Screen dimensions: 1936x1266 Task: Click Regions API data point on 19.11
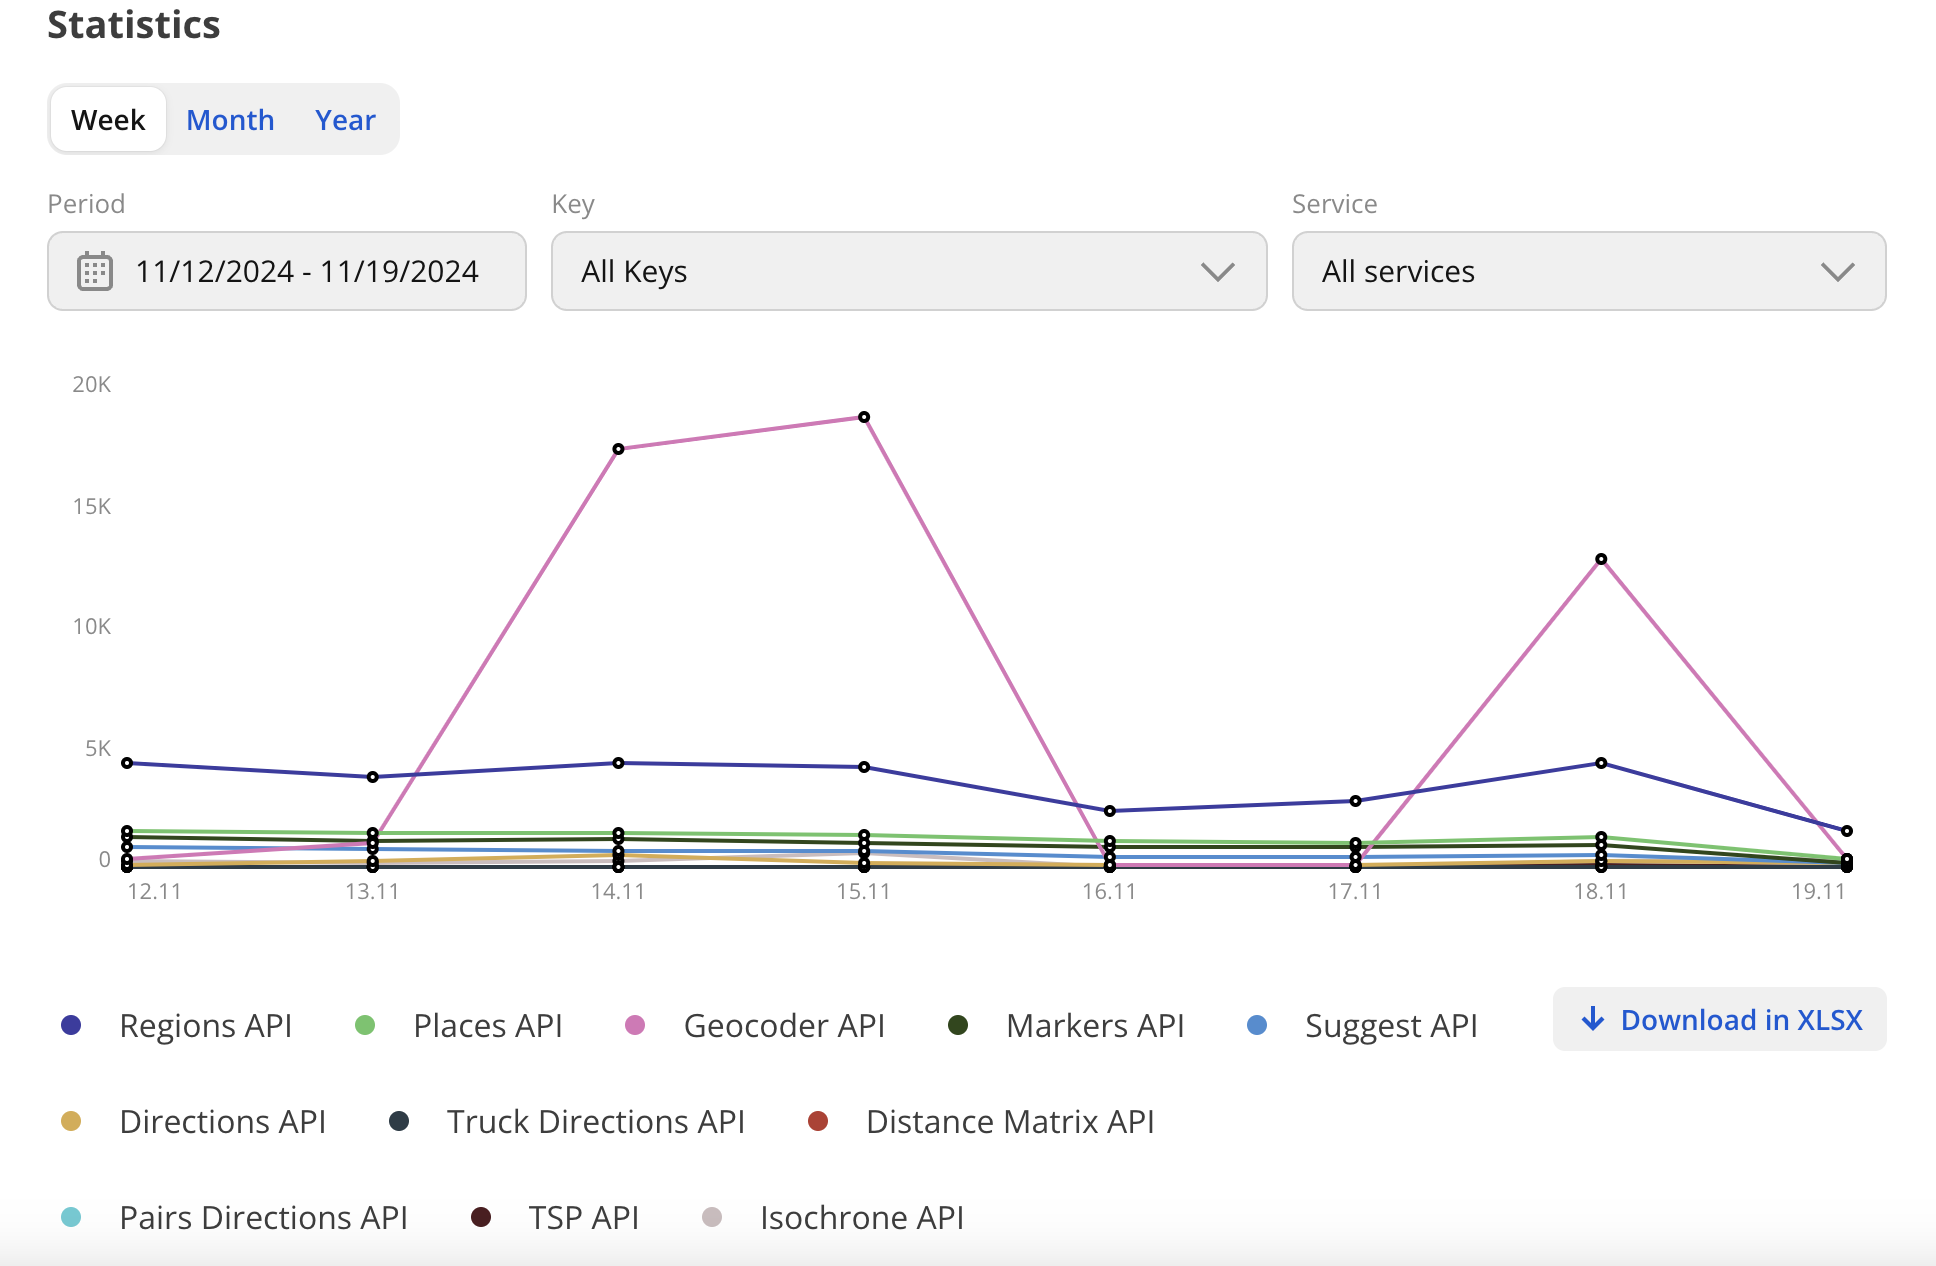1847,831
